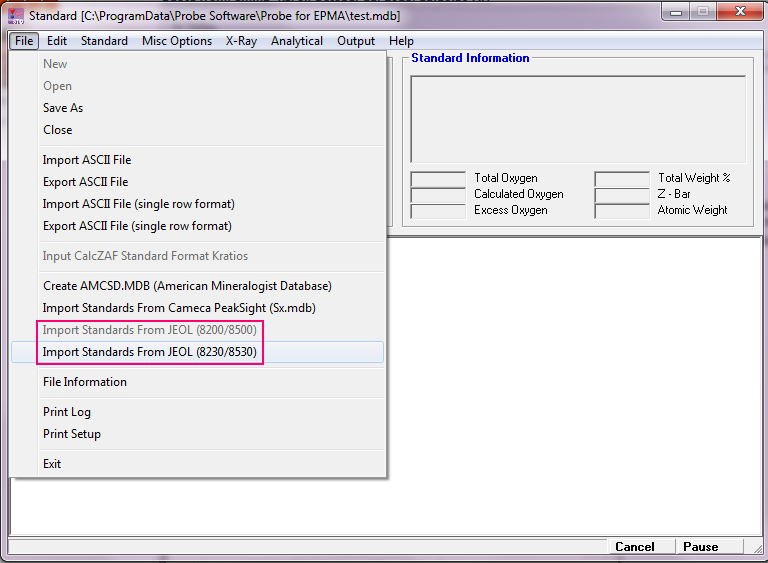Open the Output menu

coord(356,41)
